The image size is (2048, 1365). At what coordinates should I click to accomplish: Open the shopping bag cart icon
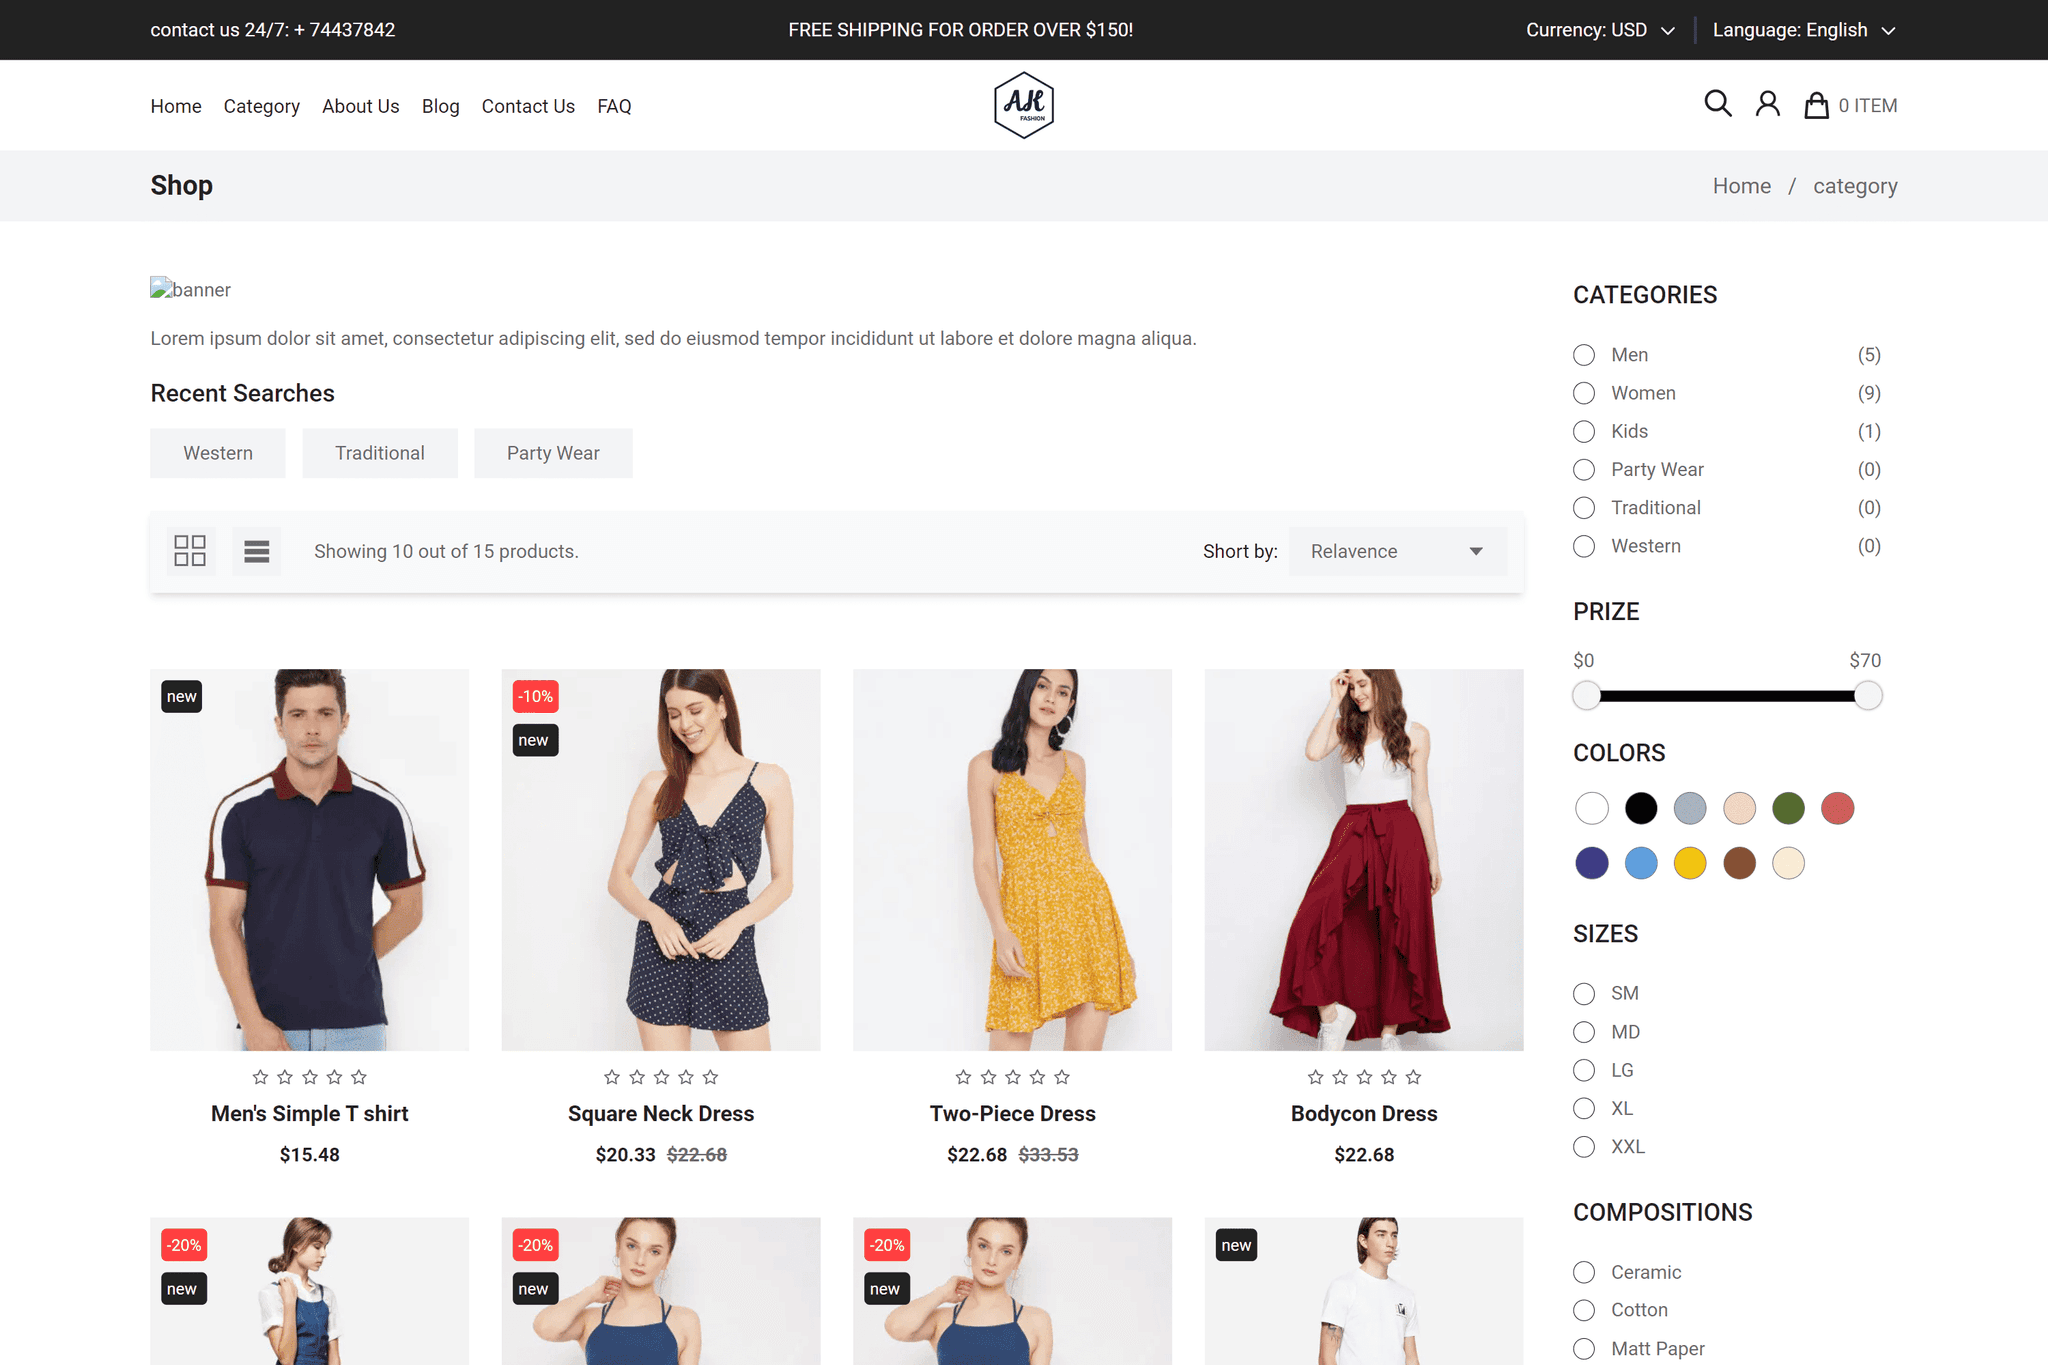[x=1816, y=105]
